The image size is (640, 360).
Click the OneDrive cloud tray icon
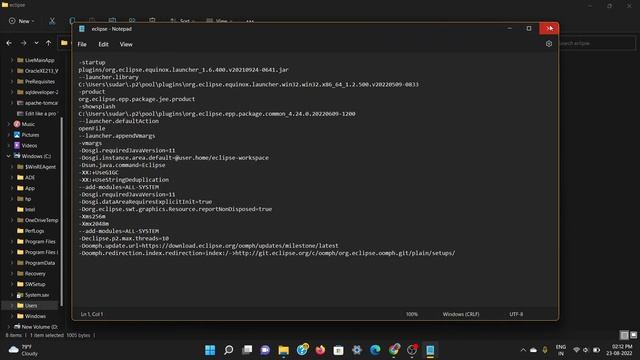click(x=533, y=350)
